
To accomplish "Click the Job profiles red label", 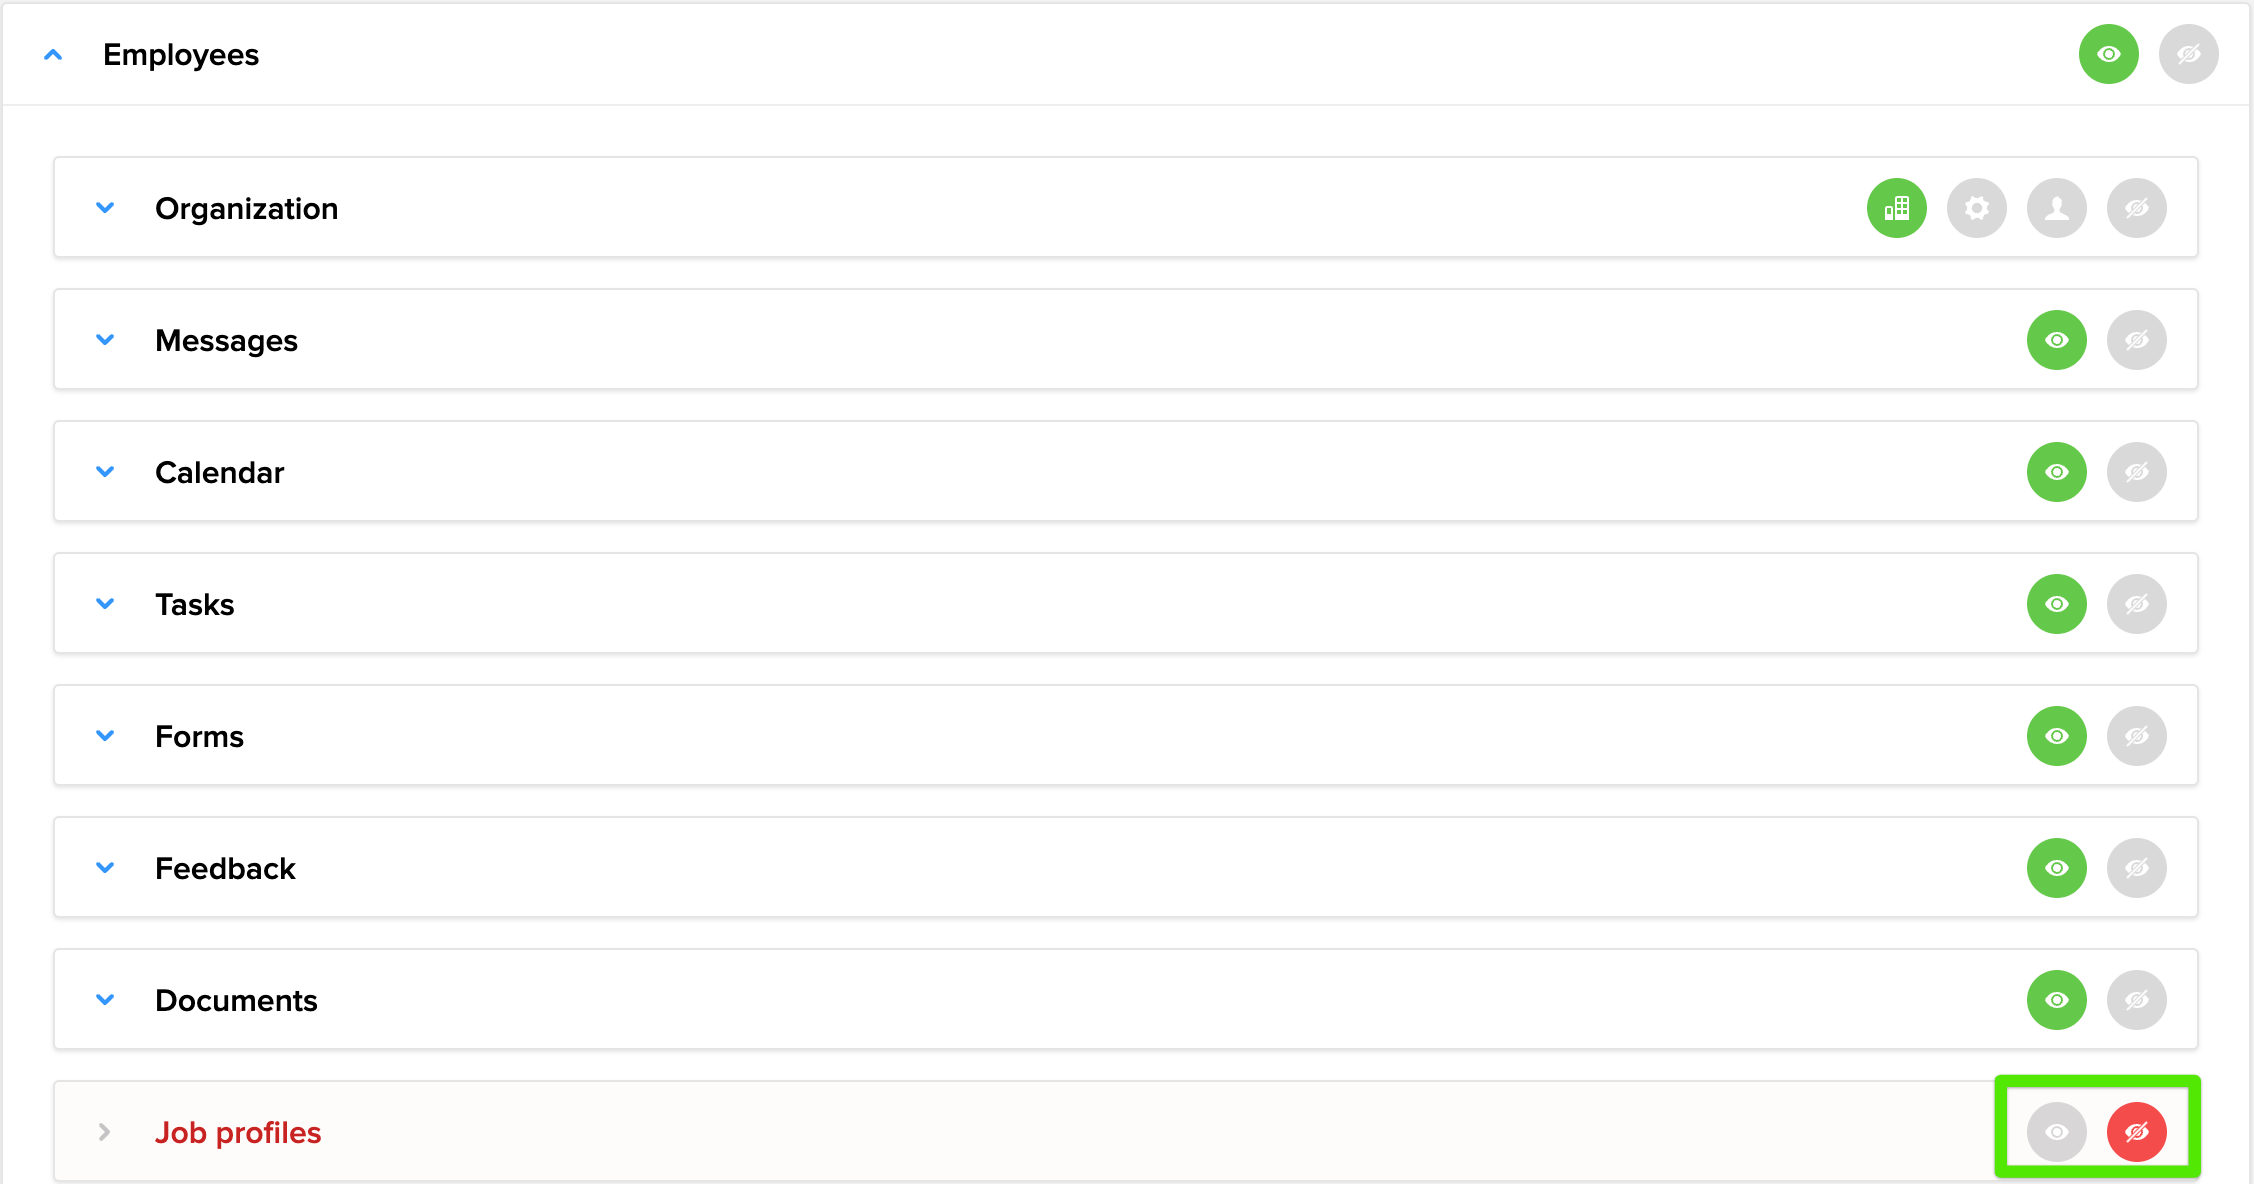I will (x=238, y=1132).
